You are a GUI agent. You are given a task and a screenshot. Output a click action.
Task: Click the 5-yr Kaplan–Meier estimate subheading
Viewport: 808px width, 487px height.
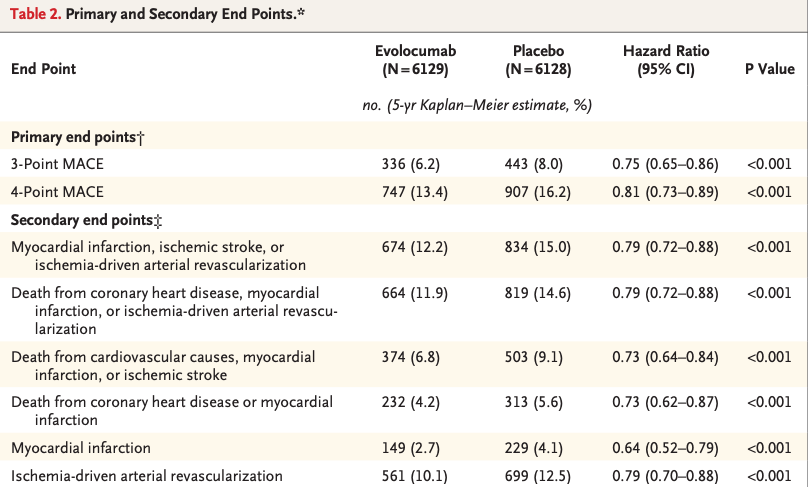point(476,106)
